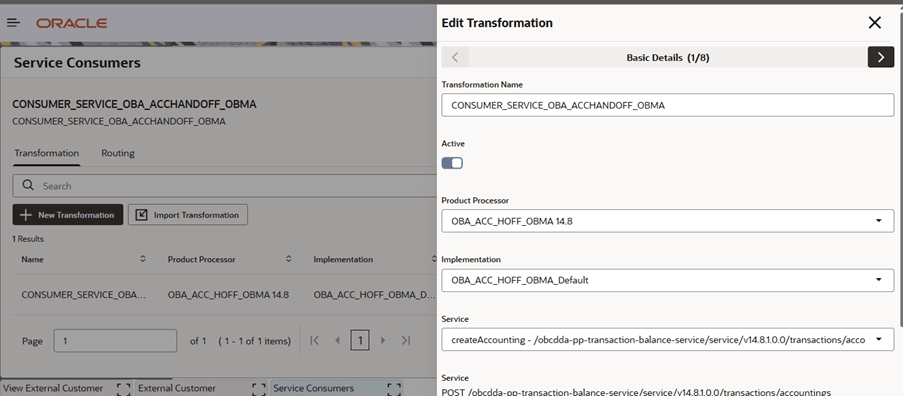The width and height of the screenshot is (903, 396).
Task: Open the hamburger navigation menu
Action: 13,23
